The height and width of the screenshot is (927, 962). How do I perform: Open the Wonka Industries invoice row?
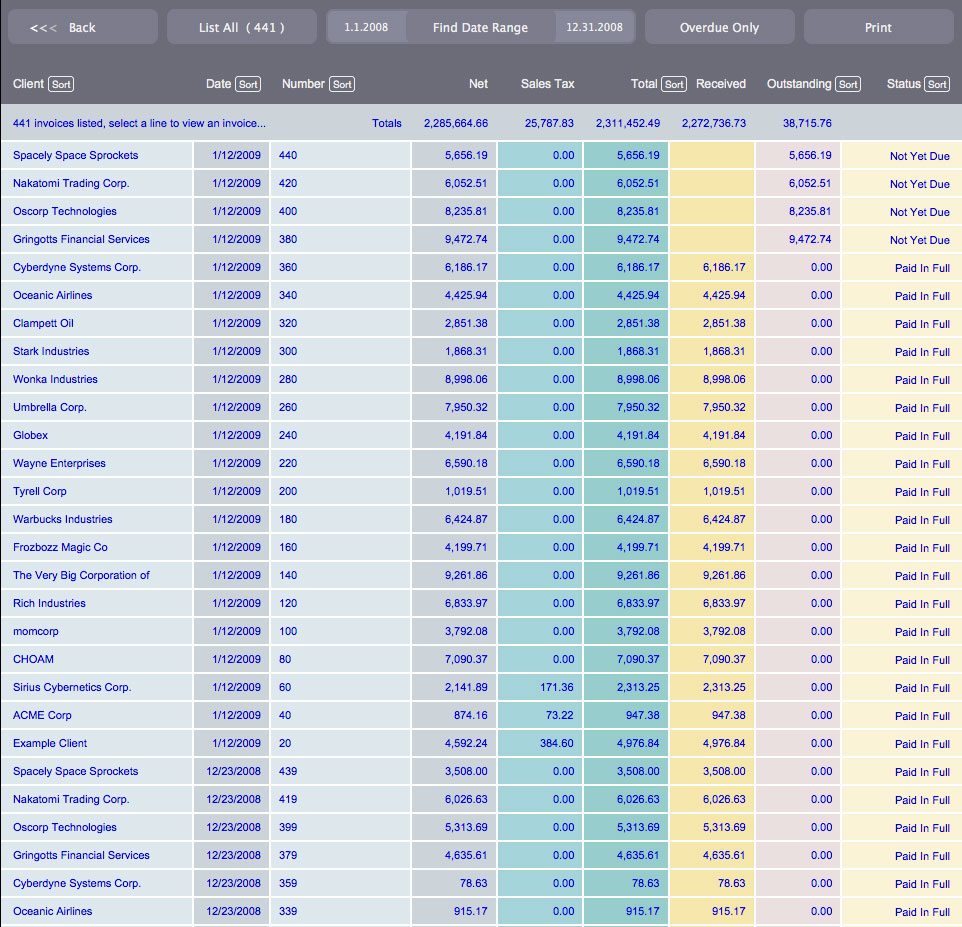(481, 379)
